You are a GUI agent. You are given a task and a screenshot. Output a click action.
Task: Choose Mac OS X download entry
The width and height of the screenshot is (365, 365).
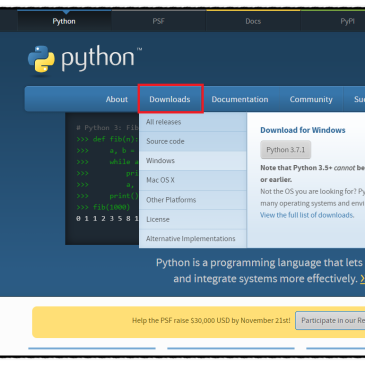tap(193, 180)
